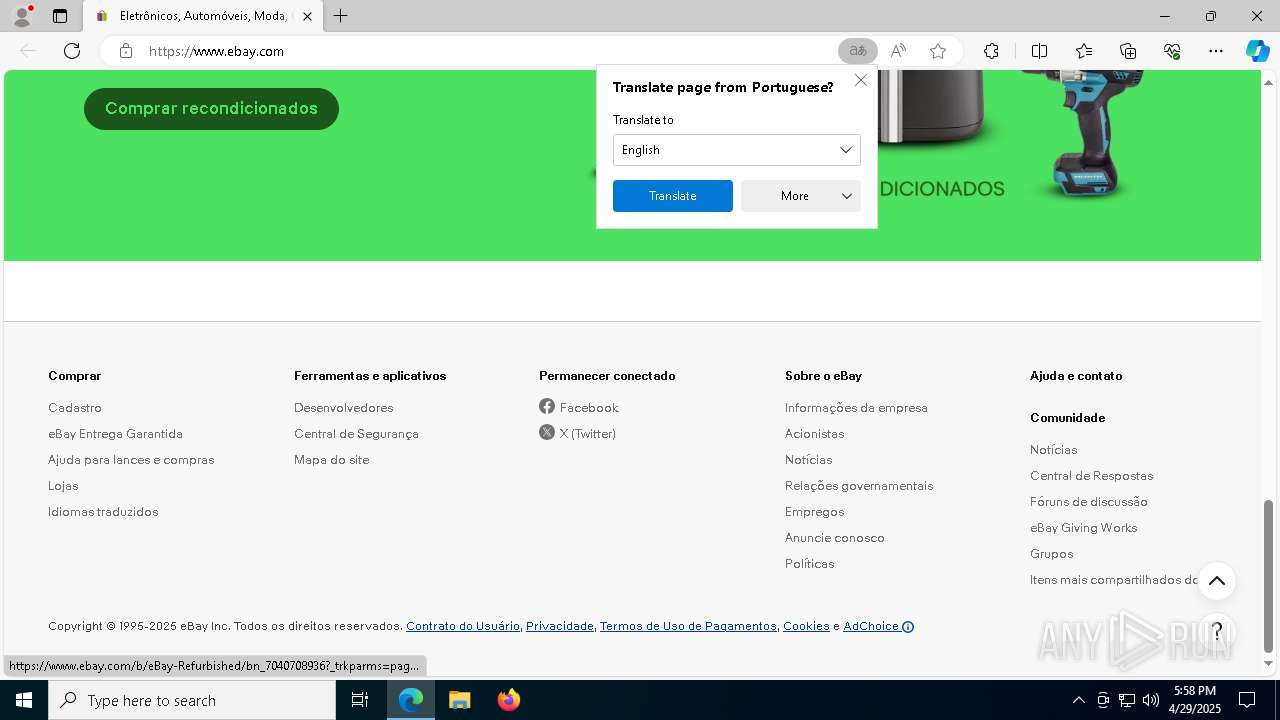
Task: Refresh the page using the reload icon
Action: tap(72, 51)
